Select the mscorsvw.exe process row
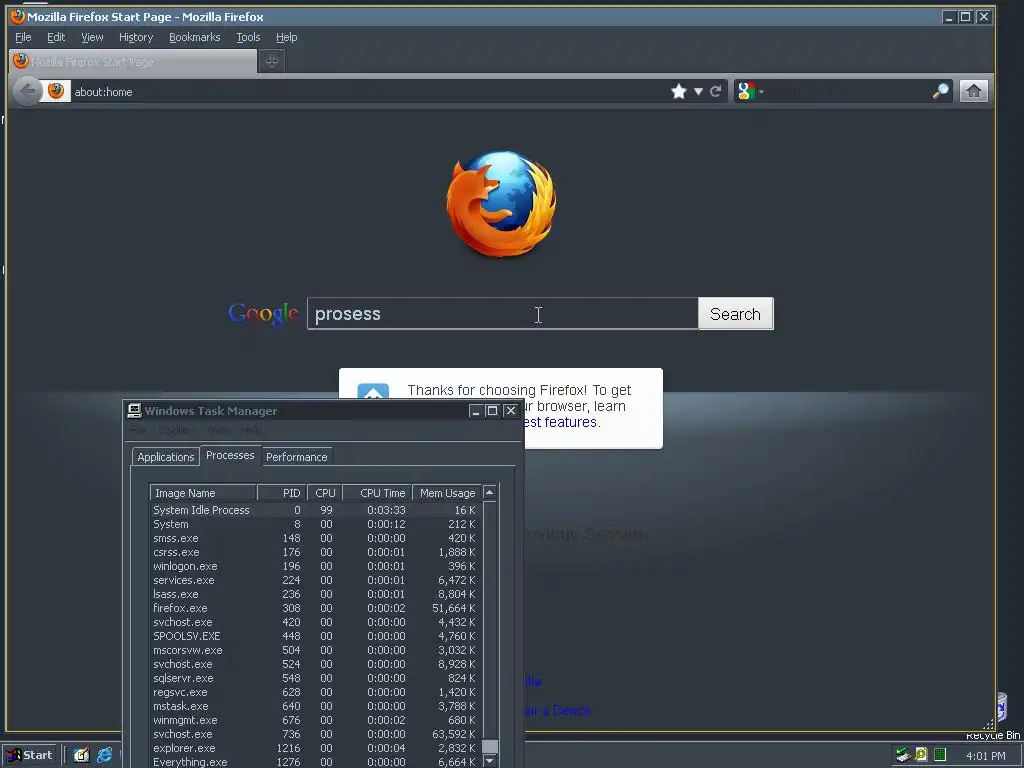1024x768 pixels. point(315,650)
